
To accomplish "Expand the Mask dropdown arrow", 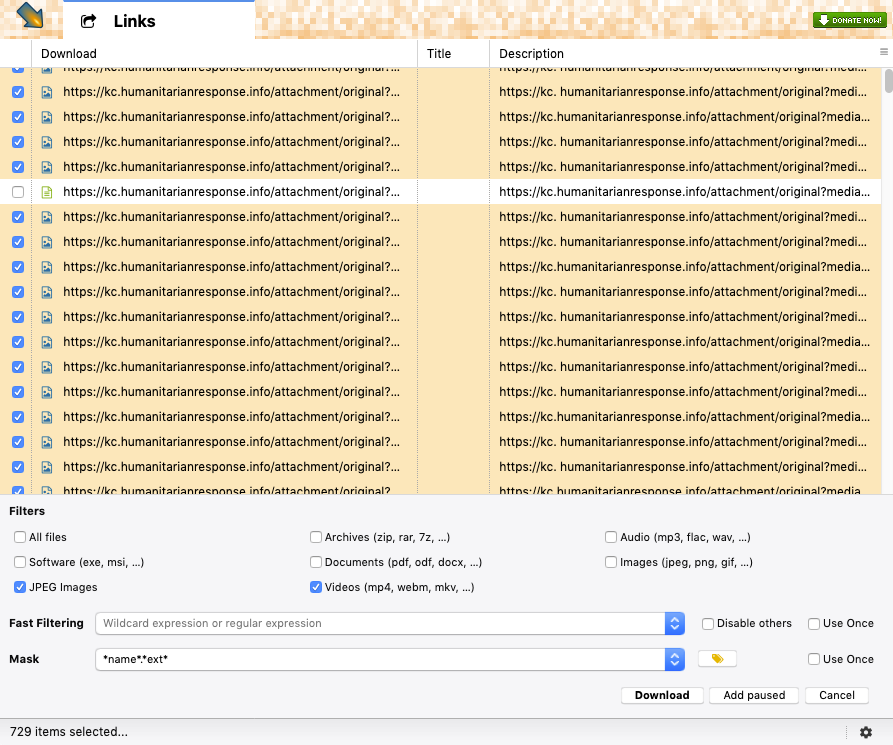I will coord(674,659).
